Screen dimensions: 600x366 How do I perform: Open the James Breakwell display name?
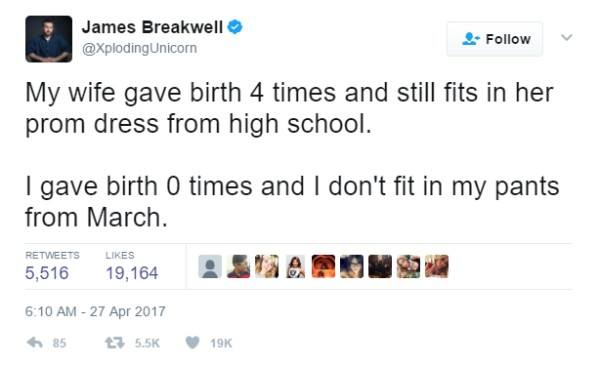click(152, 27)
